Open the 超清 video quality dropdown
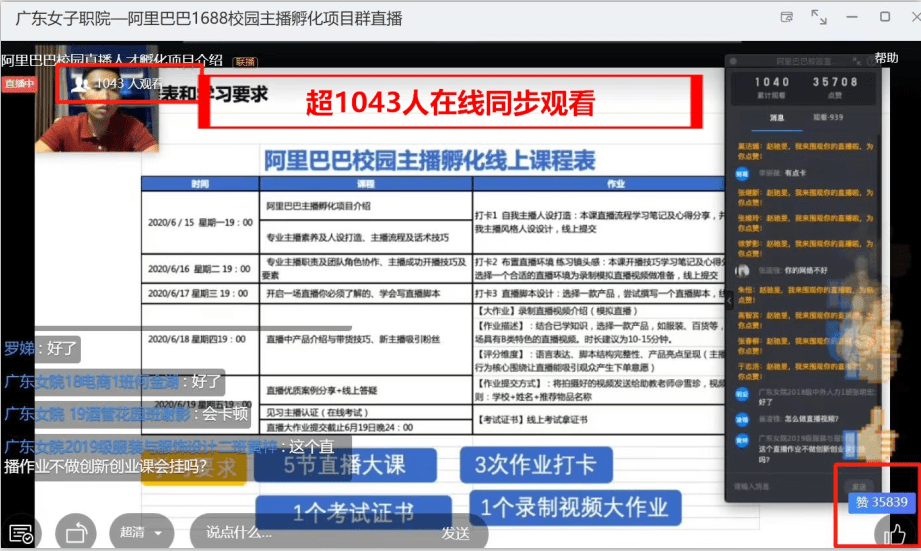This screenshot has width=921, height=551. point(140,532)
